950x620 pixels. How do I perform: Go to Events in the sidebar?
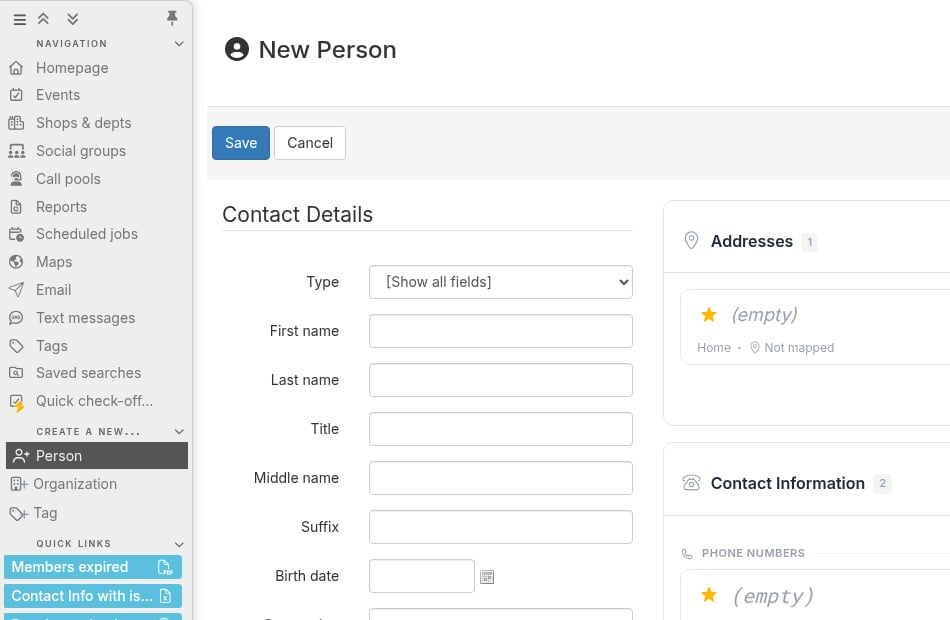pyautogui.click(x=58, y=95)
